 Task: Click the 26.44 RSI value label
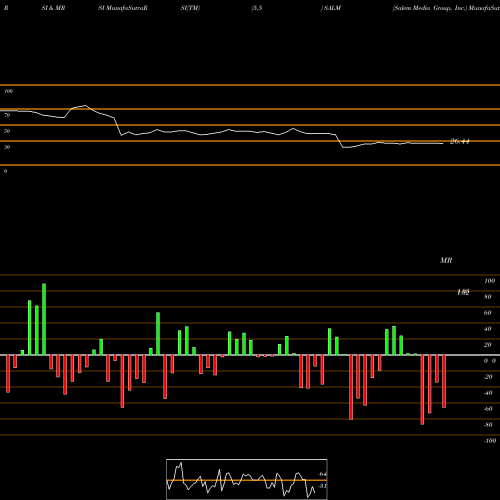click(x=460, y=141)
